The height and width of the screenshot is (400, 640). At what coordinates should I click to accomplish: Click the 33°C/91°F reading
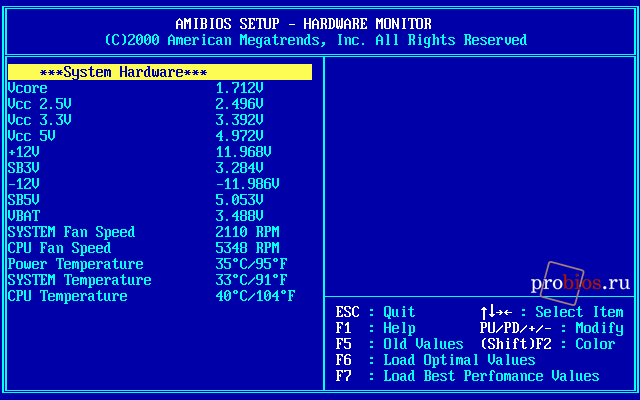click(x=251, y=280)
